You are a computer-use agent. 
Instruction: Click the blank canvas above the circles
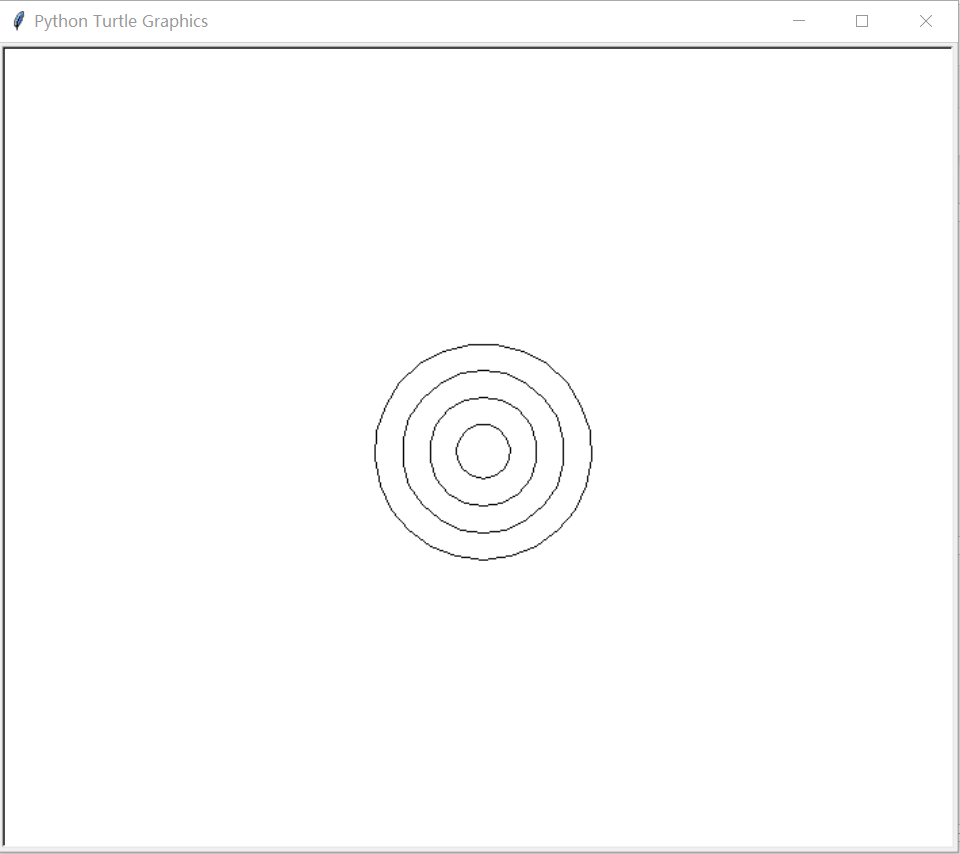tap(483, 200)
